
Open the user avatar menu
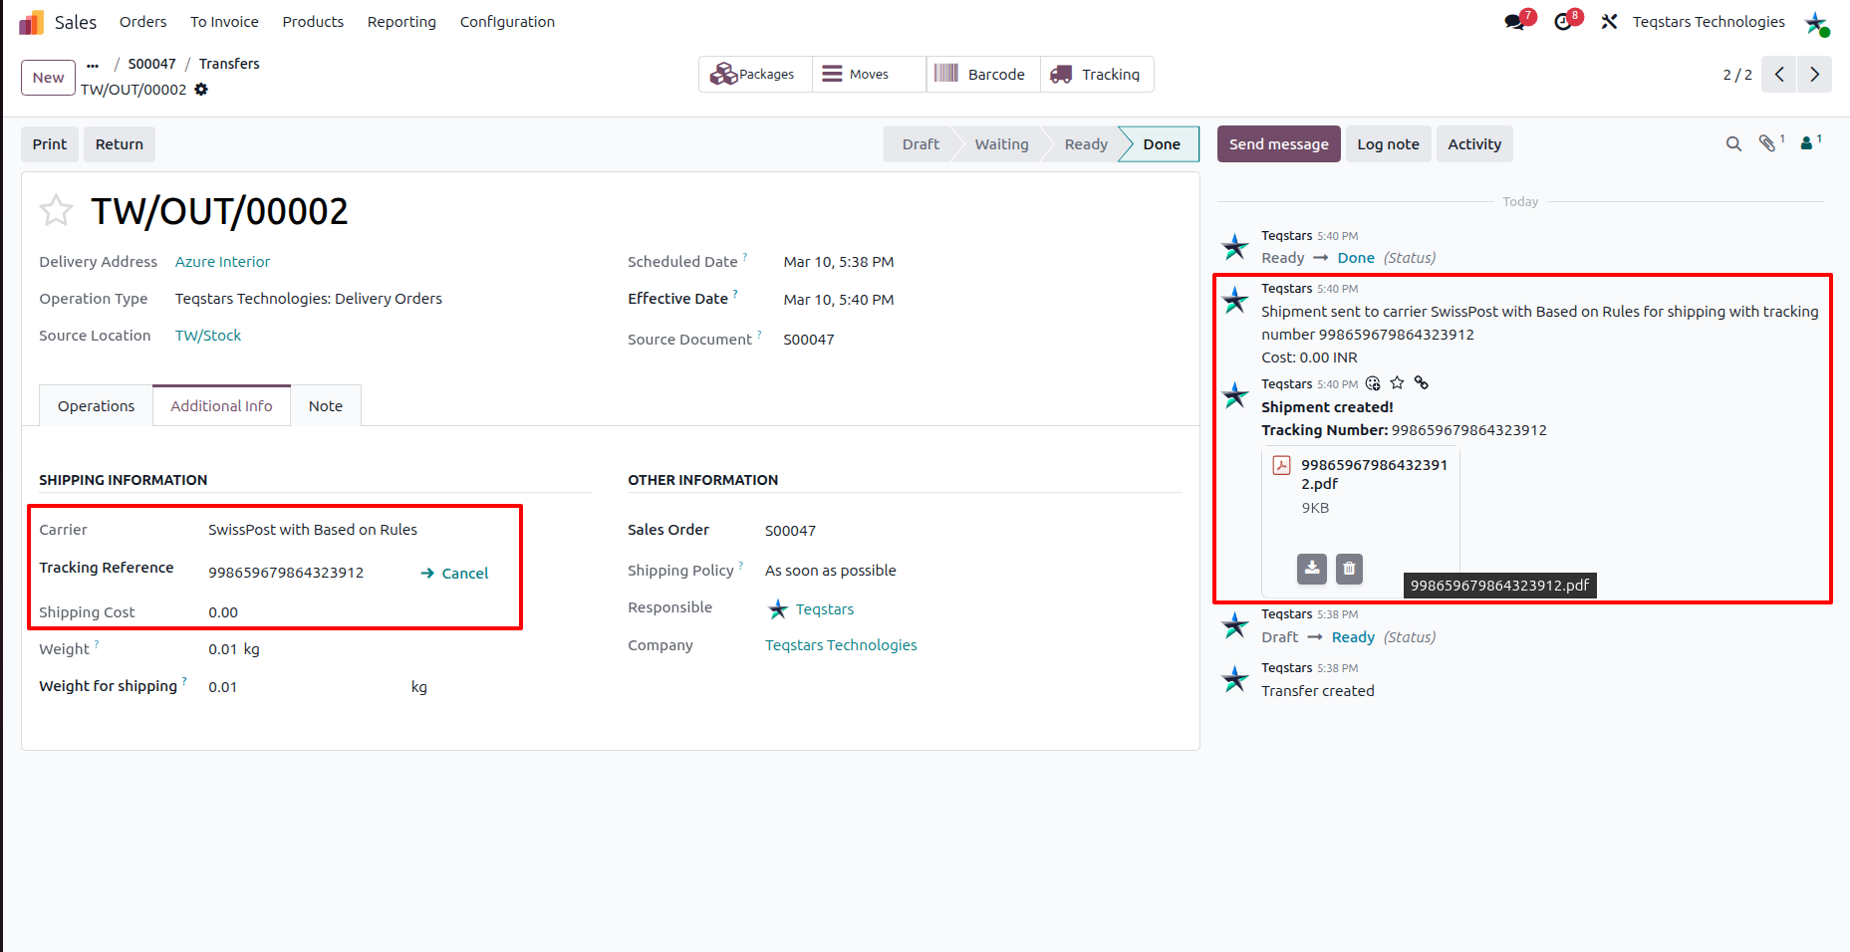pos(1816,22)
